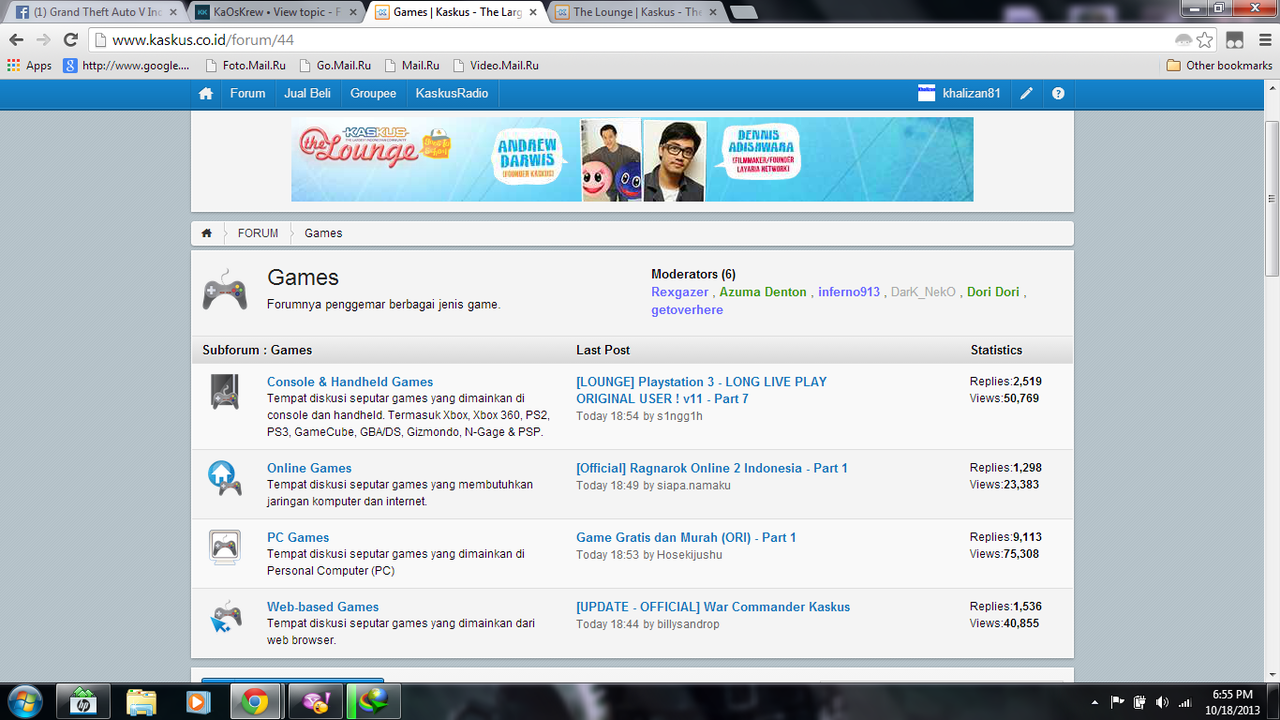
Task: Open Jual Beli in the navbar
Action: [308, 93]
